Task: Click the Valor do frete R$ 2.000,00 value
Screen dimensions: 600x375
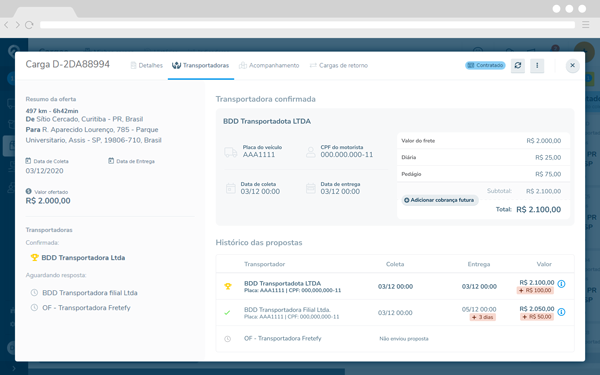Action: click(543, 141)
